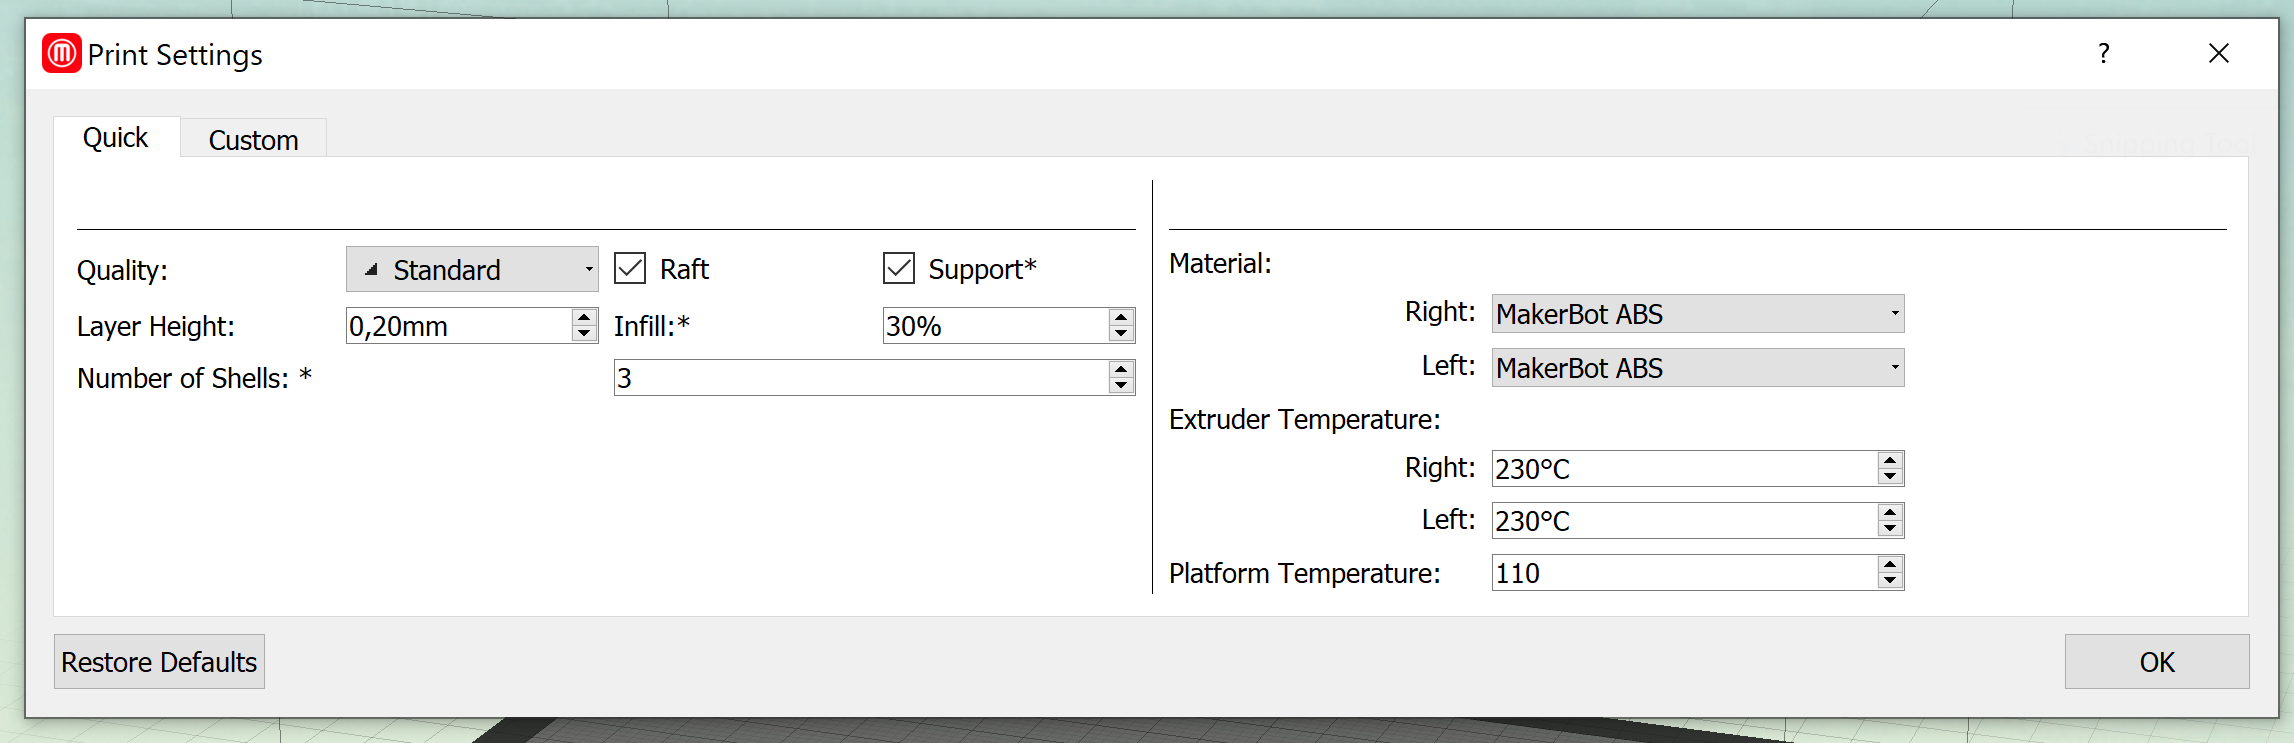
Task: Expand the Left material MakerBot ABS dropdown
Action: click(x=1698, y=368)
